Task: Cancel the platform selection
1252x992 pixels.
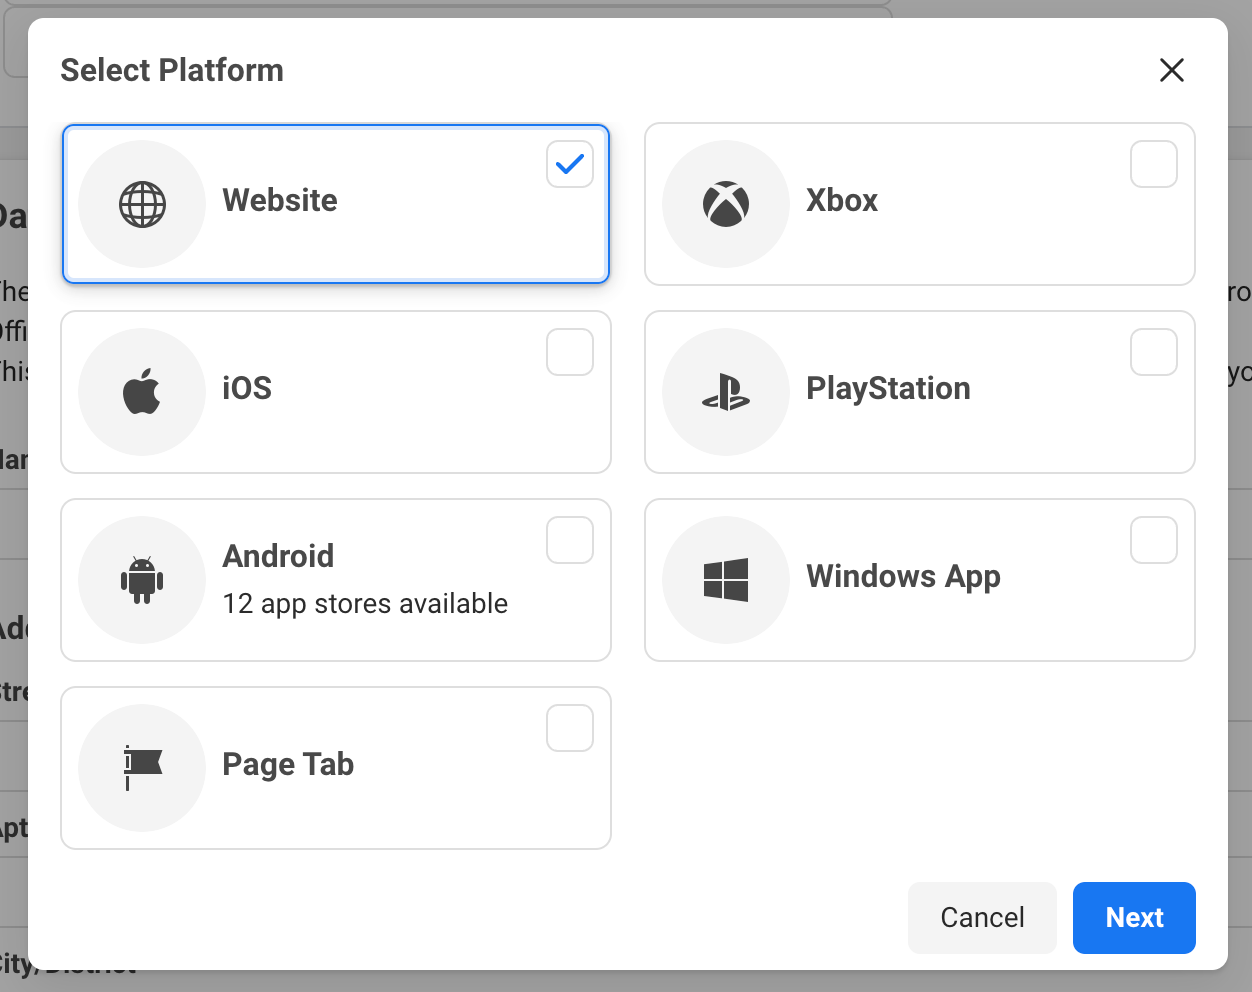Action: [x=982, y=918]
